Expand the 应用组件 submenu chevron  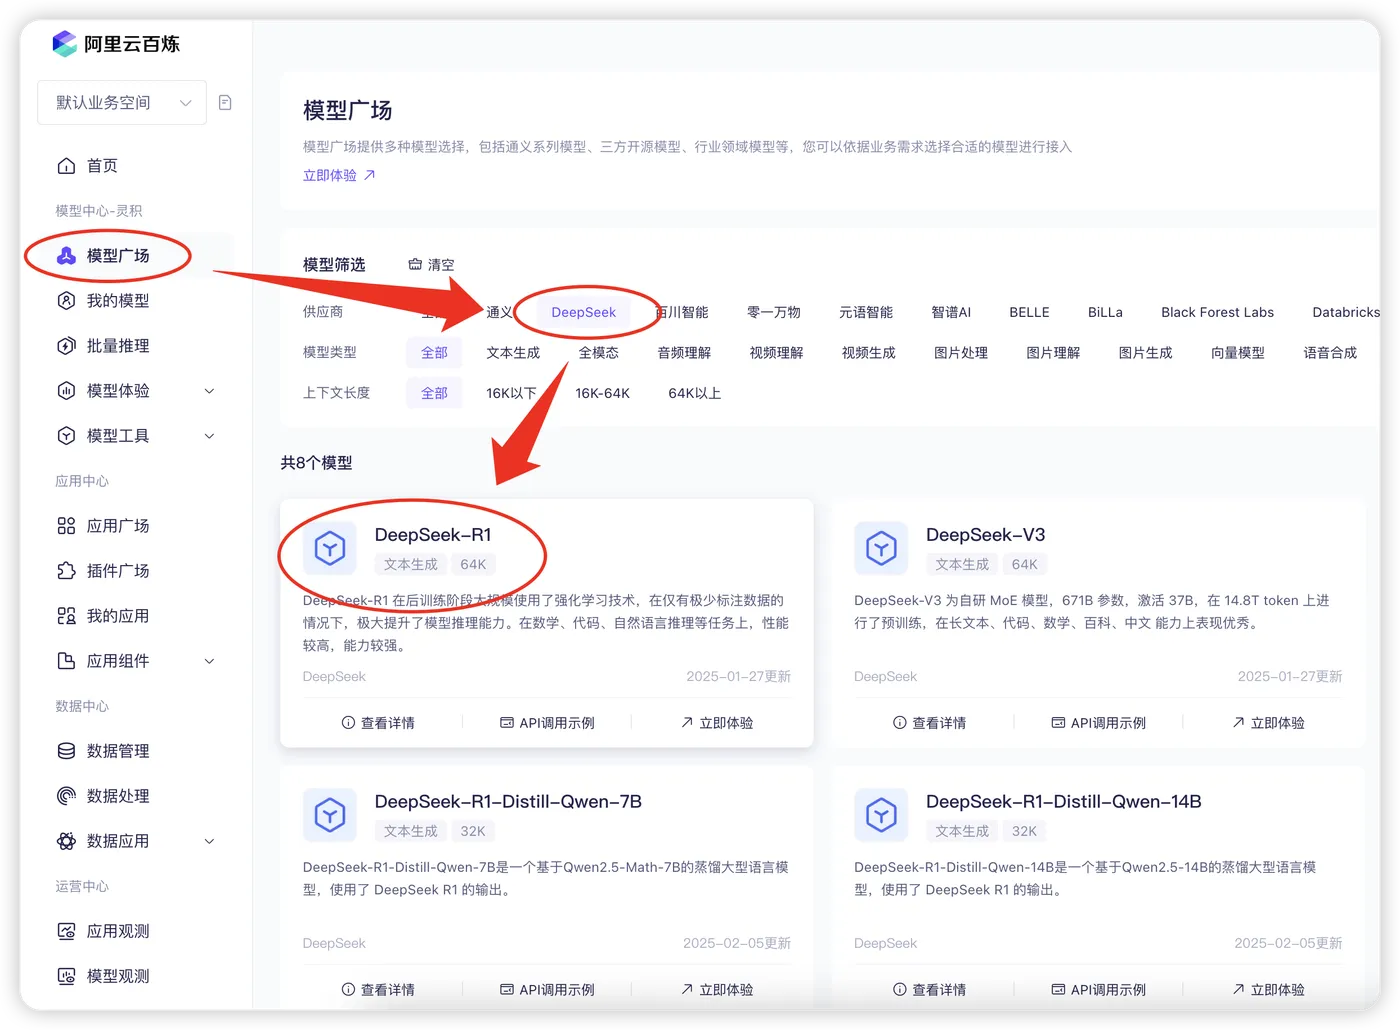pyautogui.click(x=210, y=661)
